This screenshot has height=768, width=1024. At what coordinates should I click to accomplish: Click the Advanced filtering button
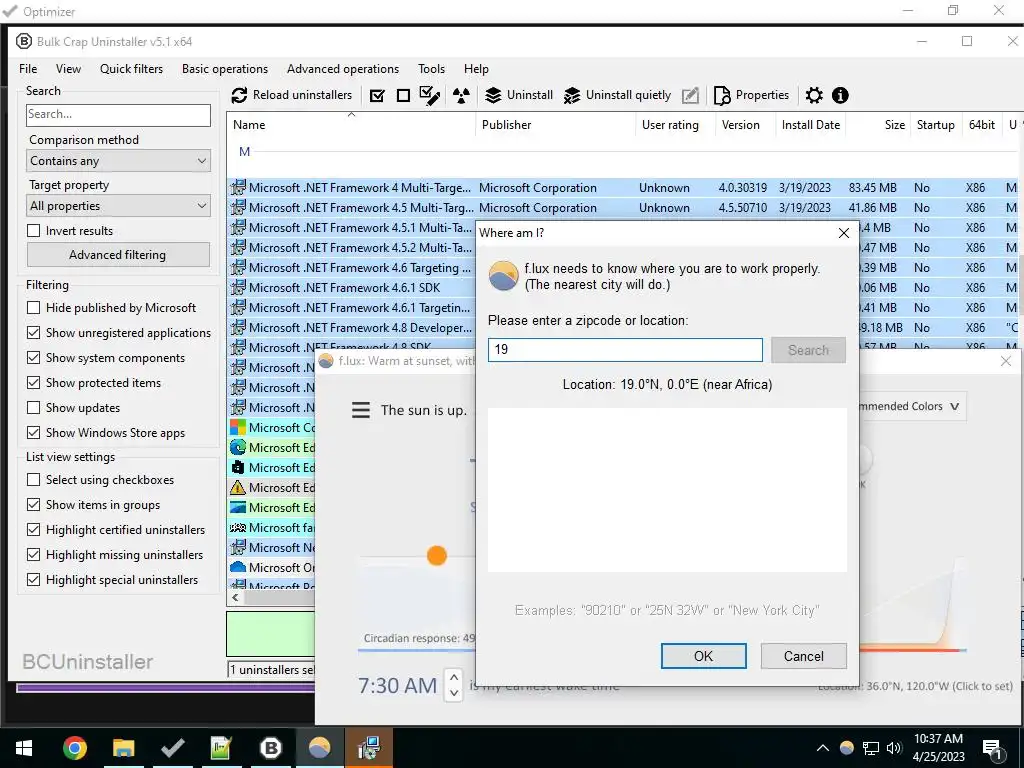tap(118, 255)
